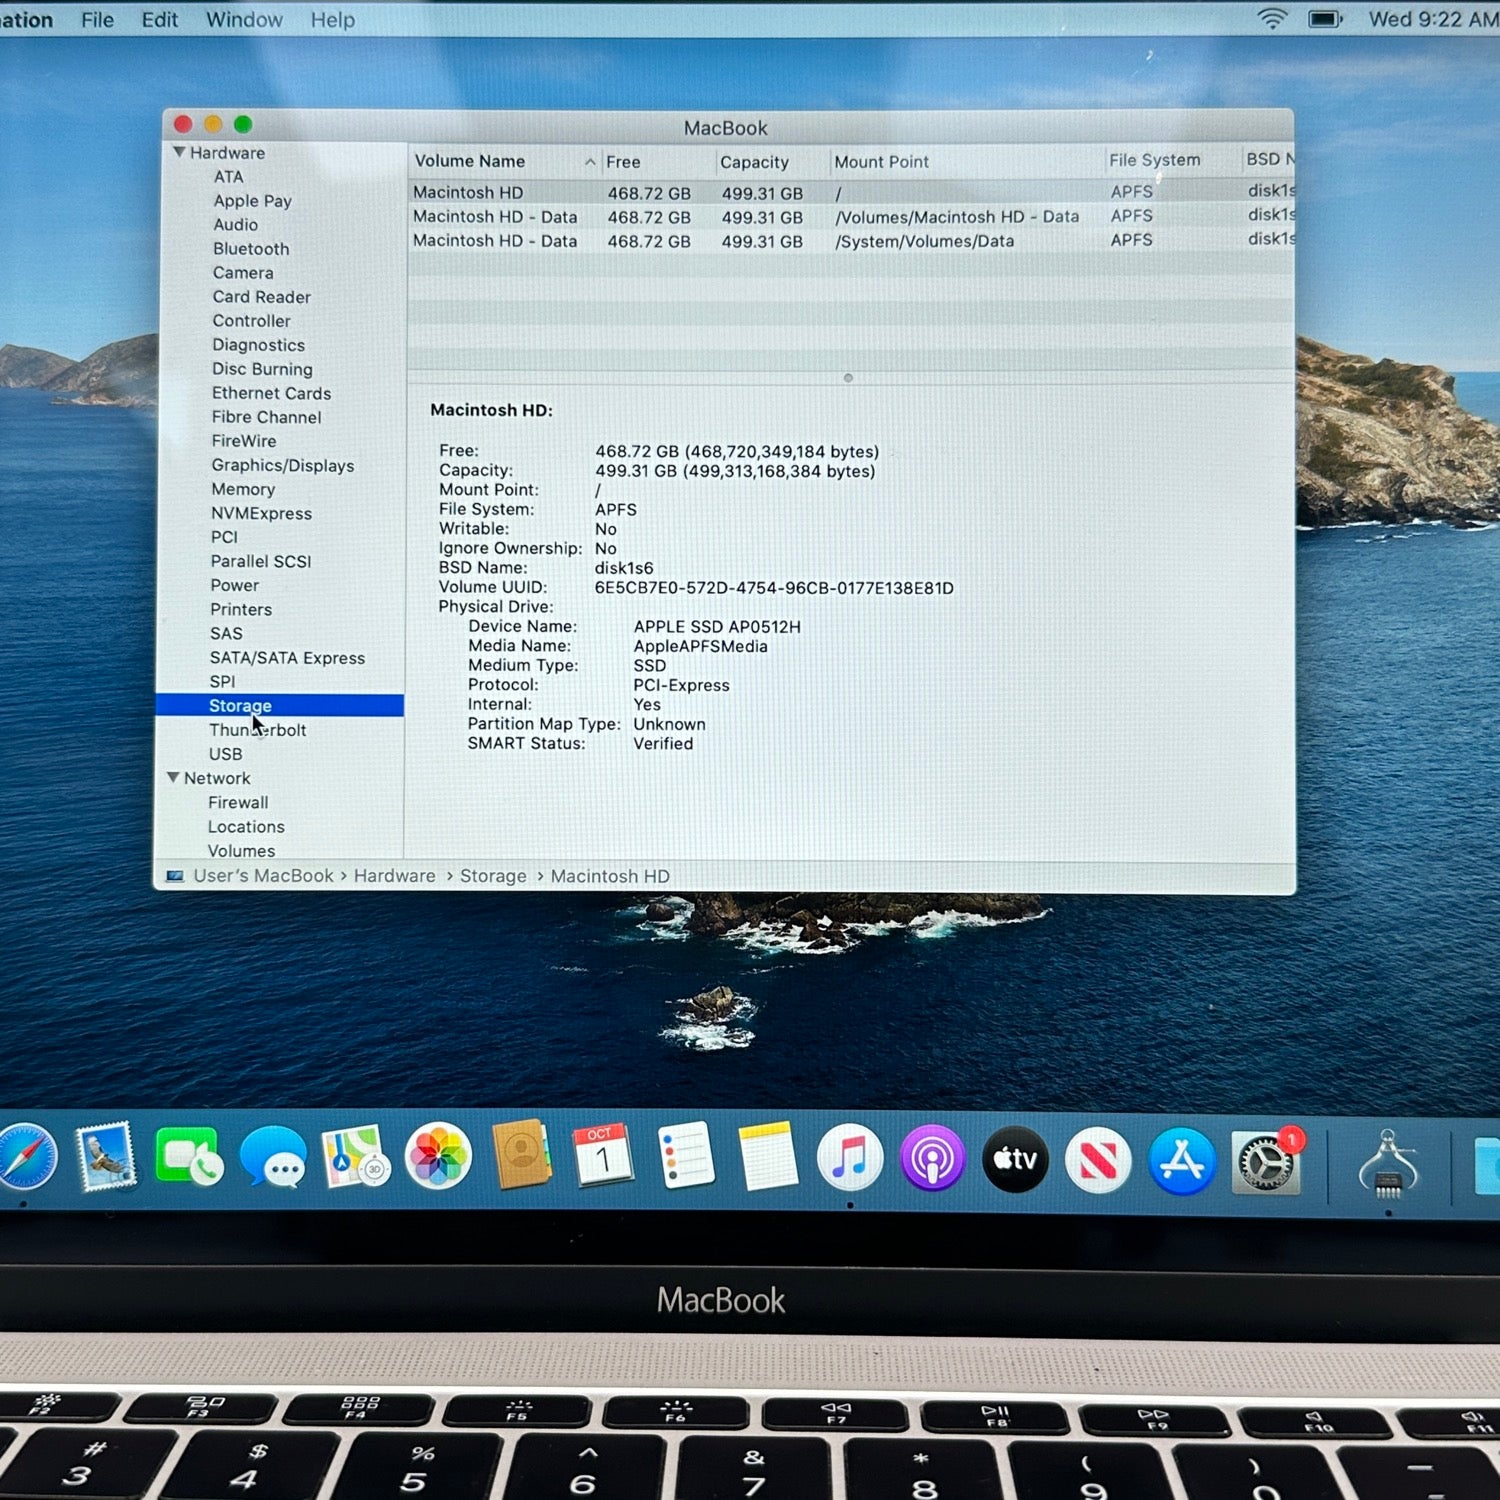Click the Apple TV dock icon

pos(1015,1160)
